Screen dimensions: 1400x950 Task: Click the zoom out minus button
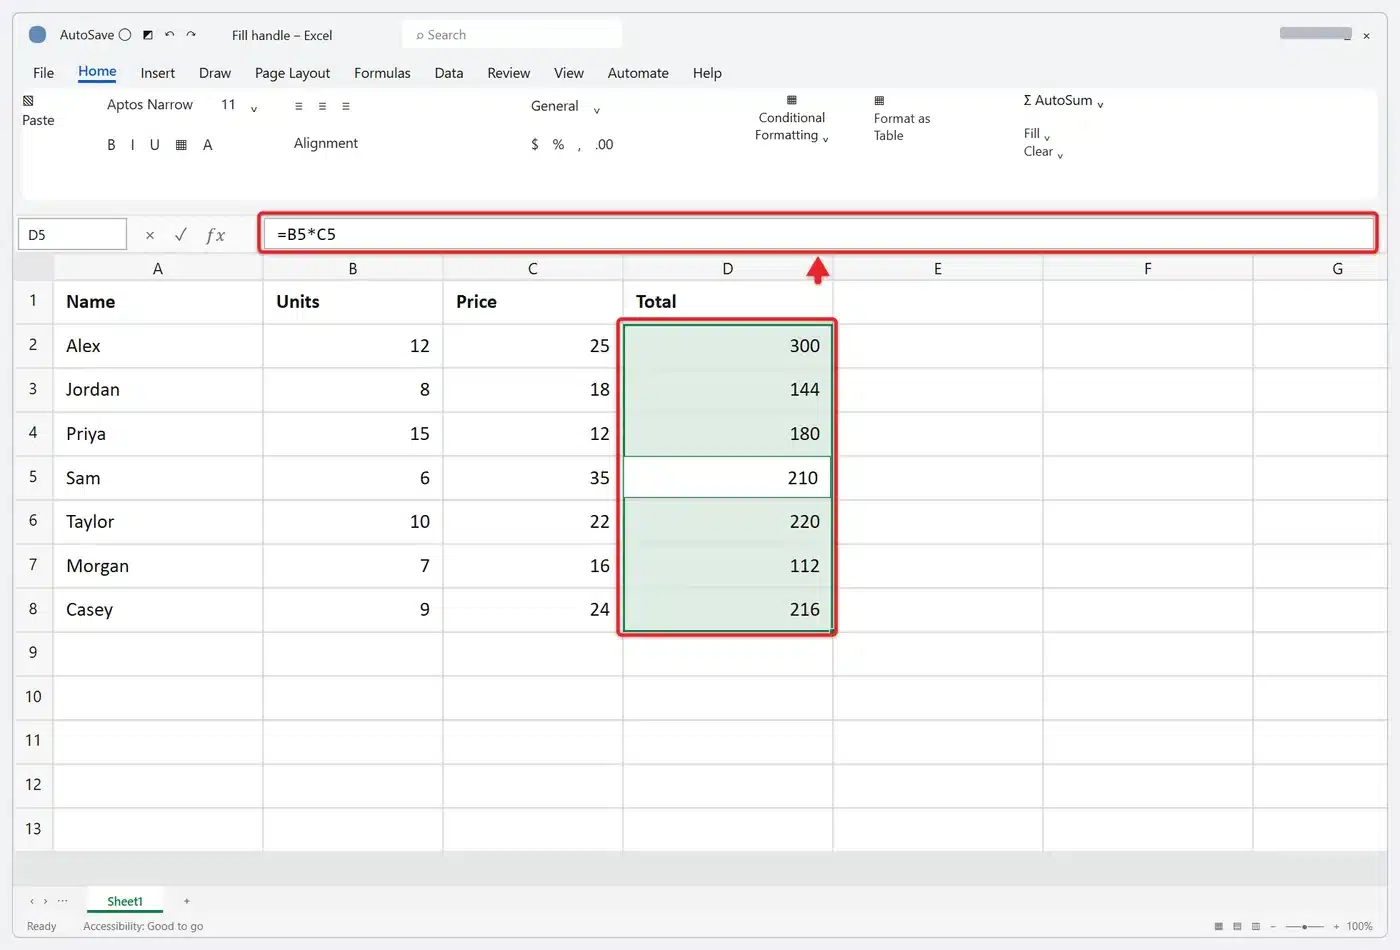tap(1273, 927)
